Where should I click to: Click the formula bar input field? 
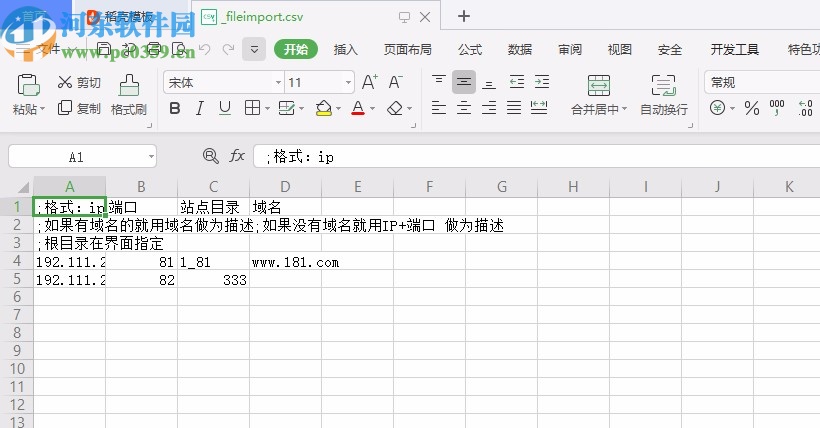537,156
